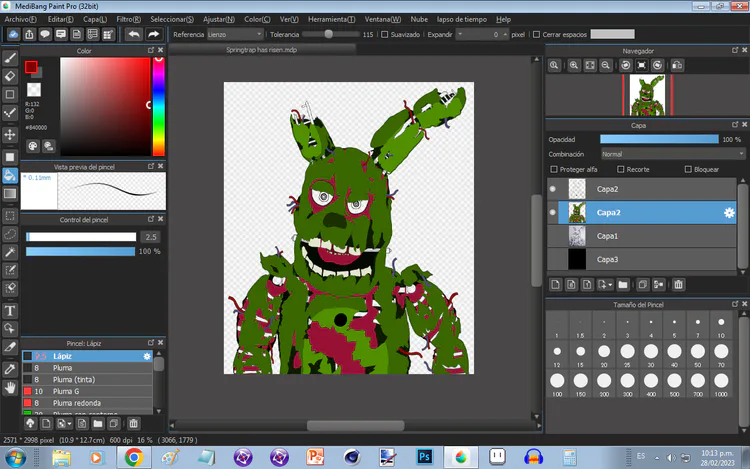The width and height of the screenshot is (750, 469).
Task: Select the Brush tool
Action: coord(10,58)
